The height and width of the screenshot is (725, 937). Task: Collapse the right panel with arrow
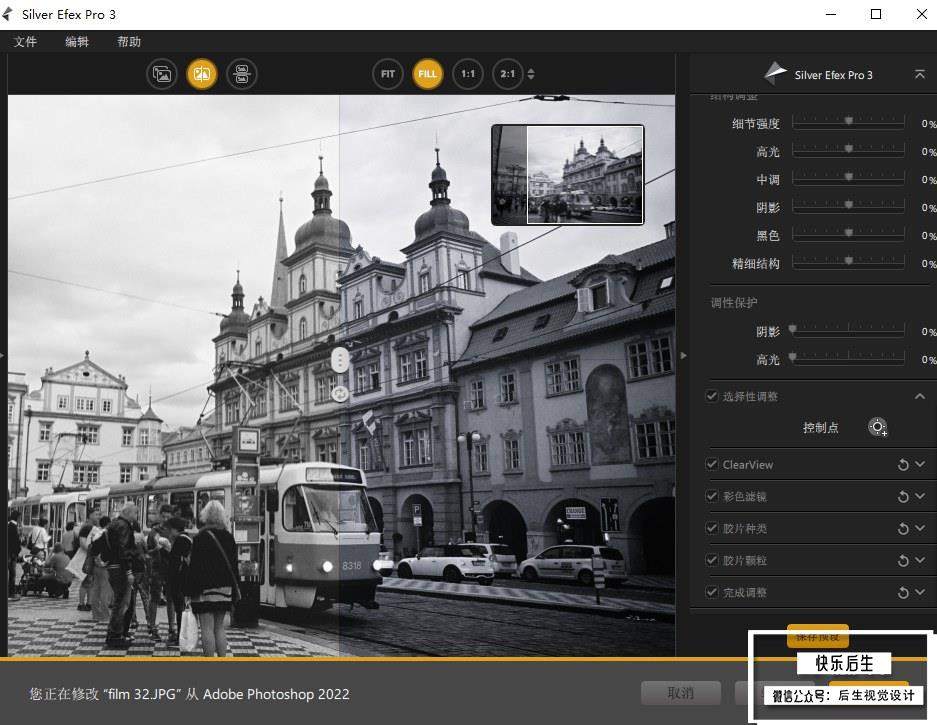684,356
